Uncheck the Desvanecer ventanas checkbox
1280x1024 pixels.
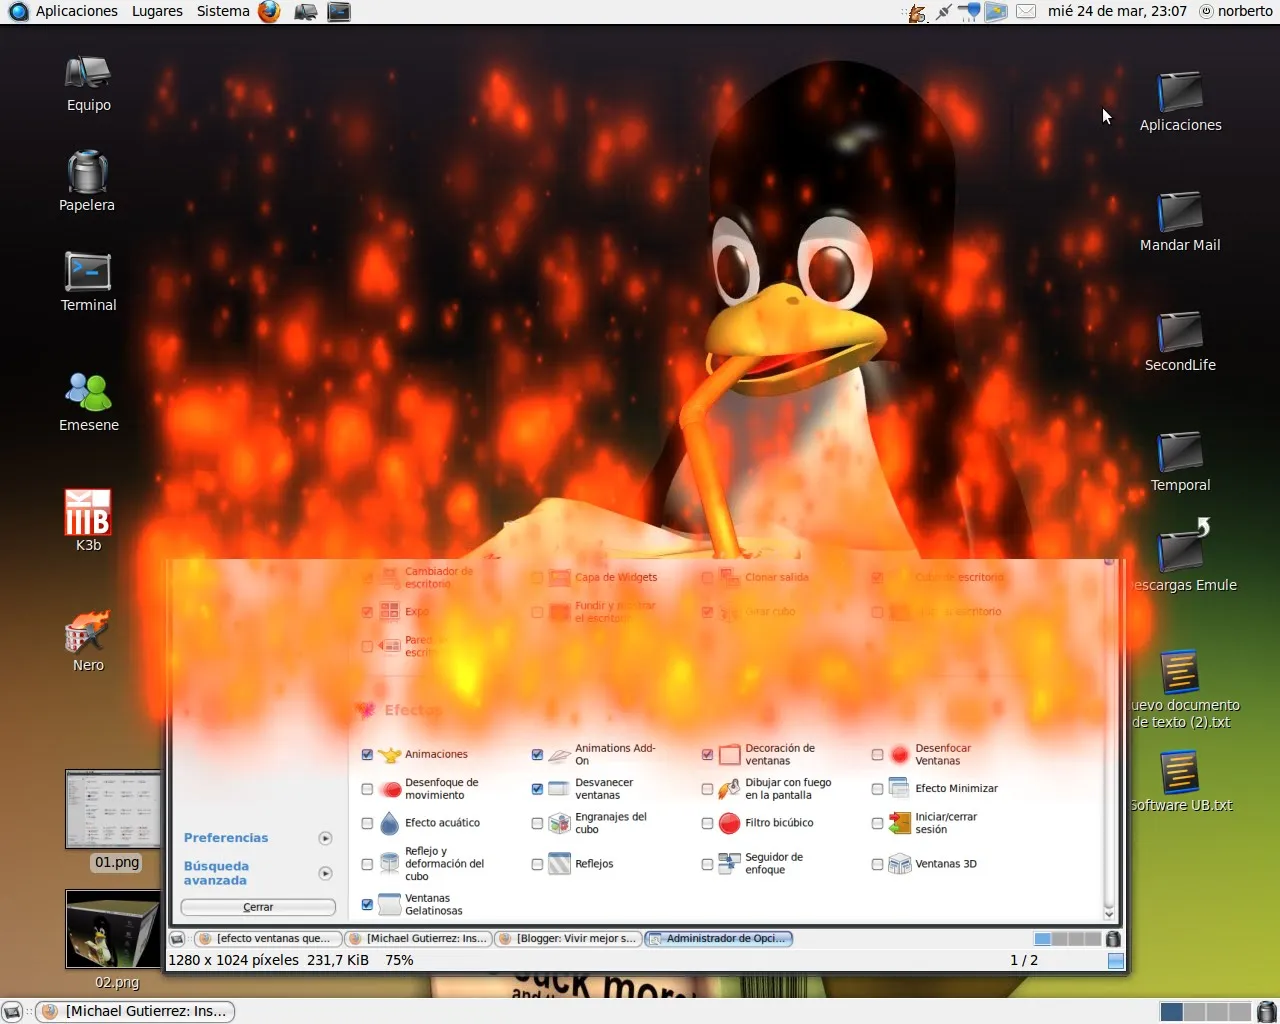click(537, 789)
